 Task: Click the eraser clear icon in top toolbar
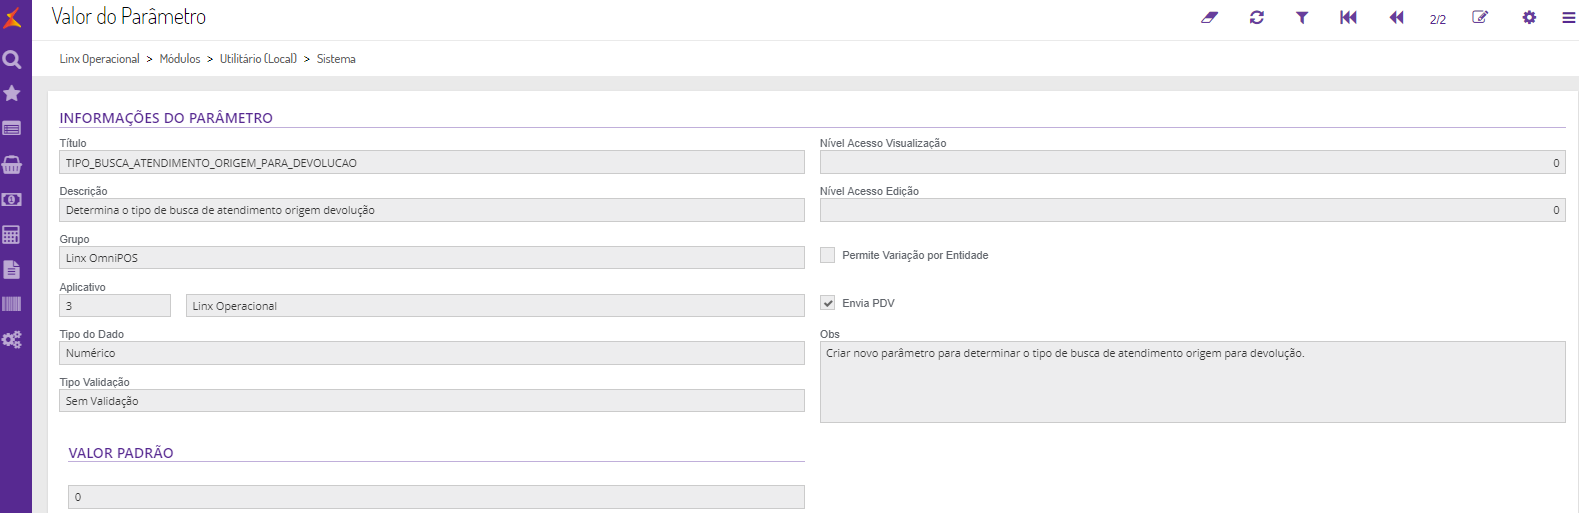(1209, 18)
